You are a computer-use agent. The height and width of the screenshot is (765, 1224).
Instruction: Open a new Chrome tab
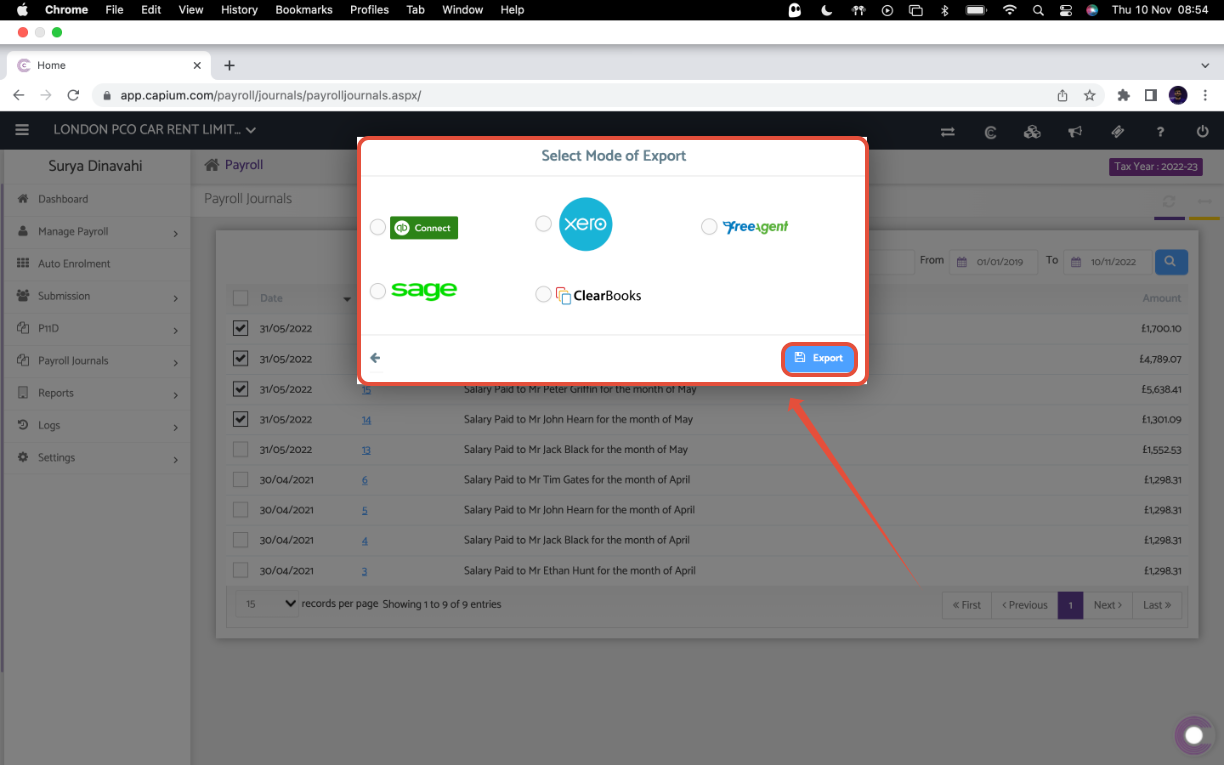(x=229, y=65)
